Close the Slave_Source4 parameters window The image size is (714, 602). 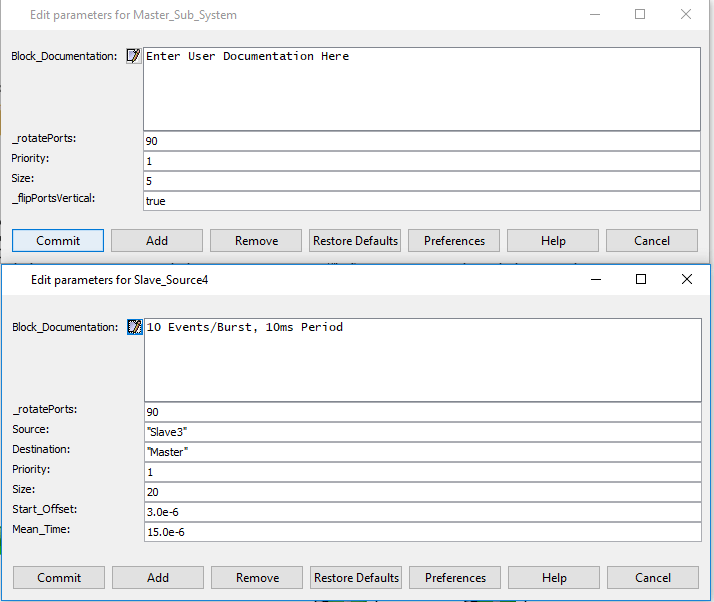tap(686, 280)
